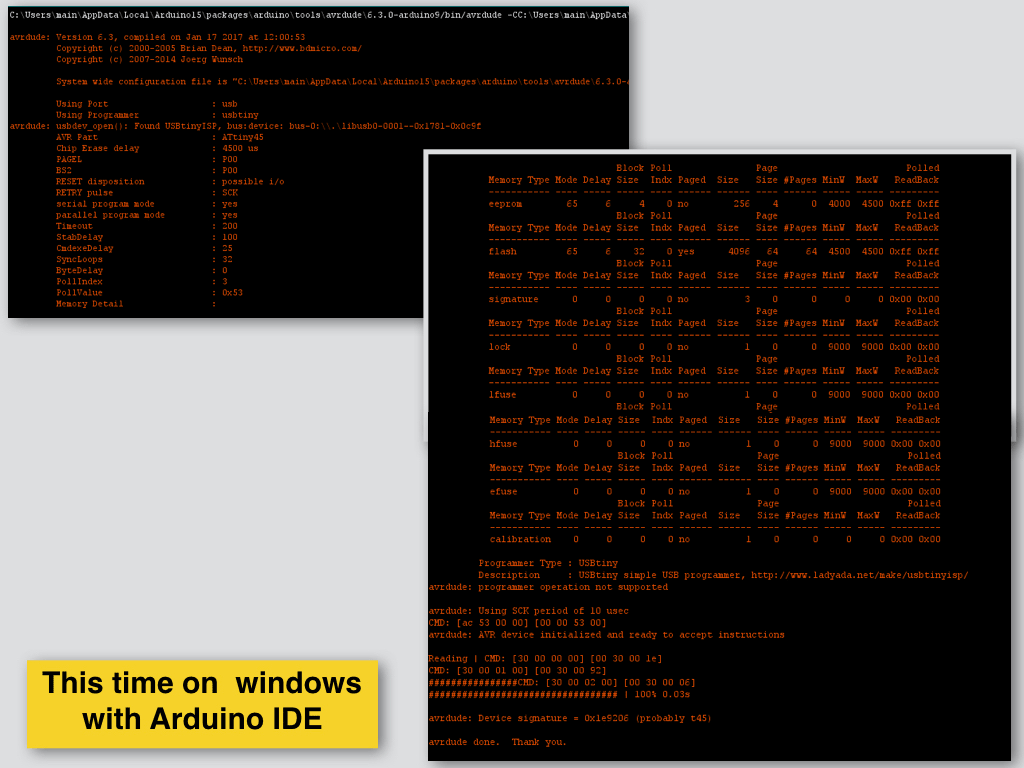
Task: Click the 'PAGEL : P00' line
Action: pyautogui.click(x=147, y=159)
